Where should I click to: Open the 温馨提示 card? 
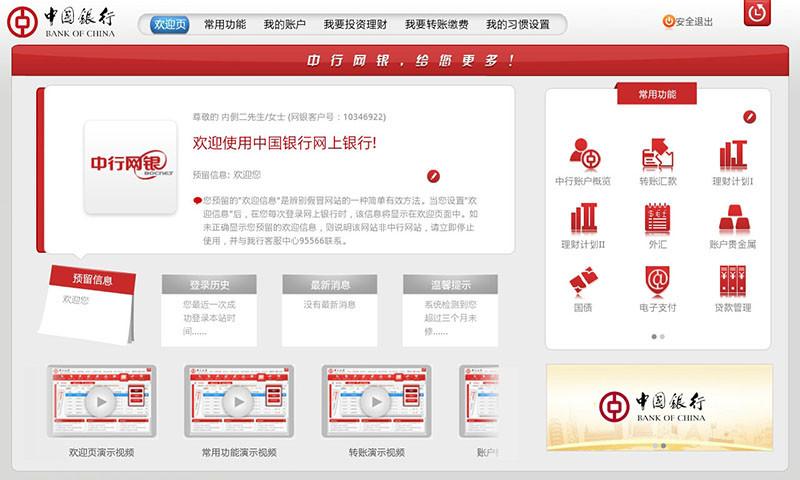pos(451,311)
